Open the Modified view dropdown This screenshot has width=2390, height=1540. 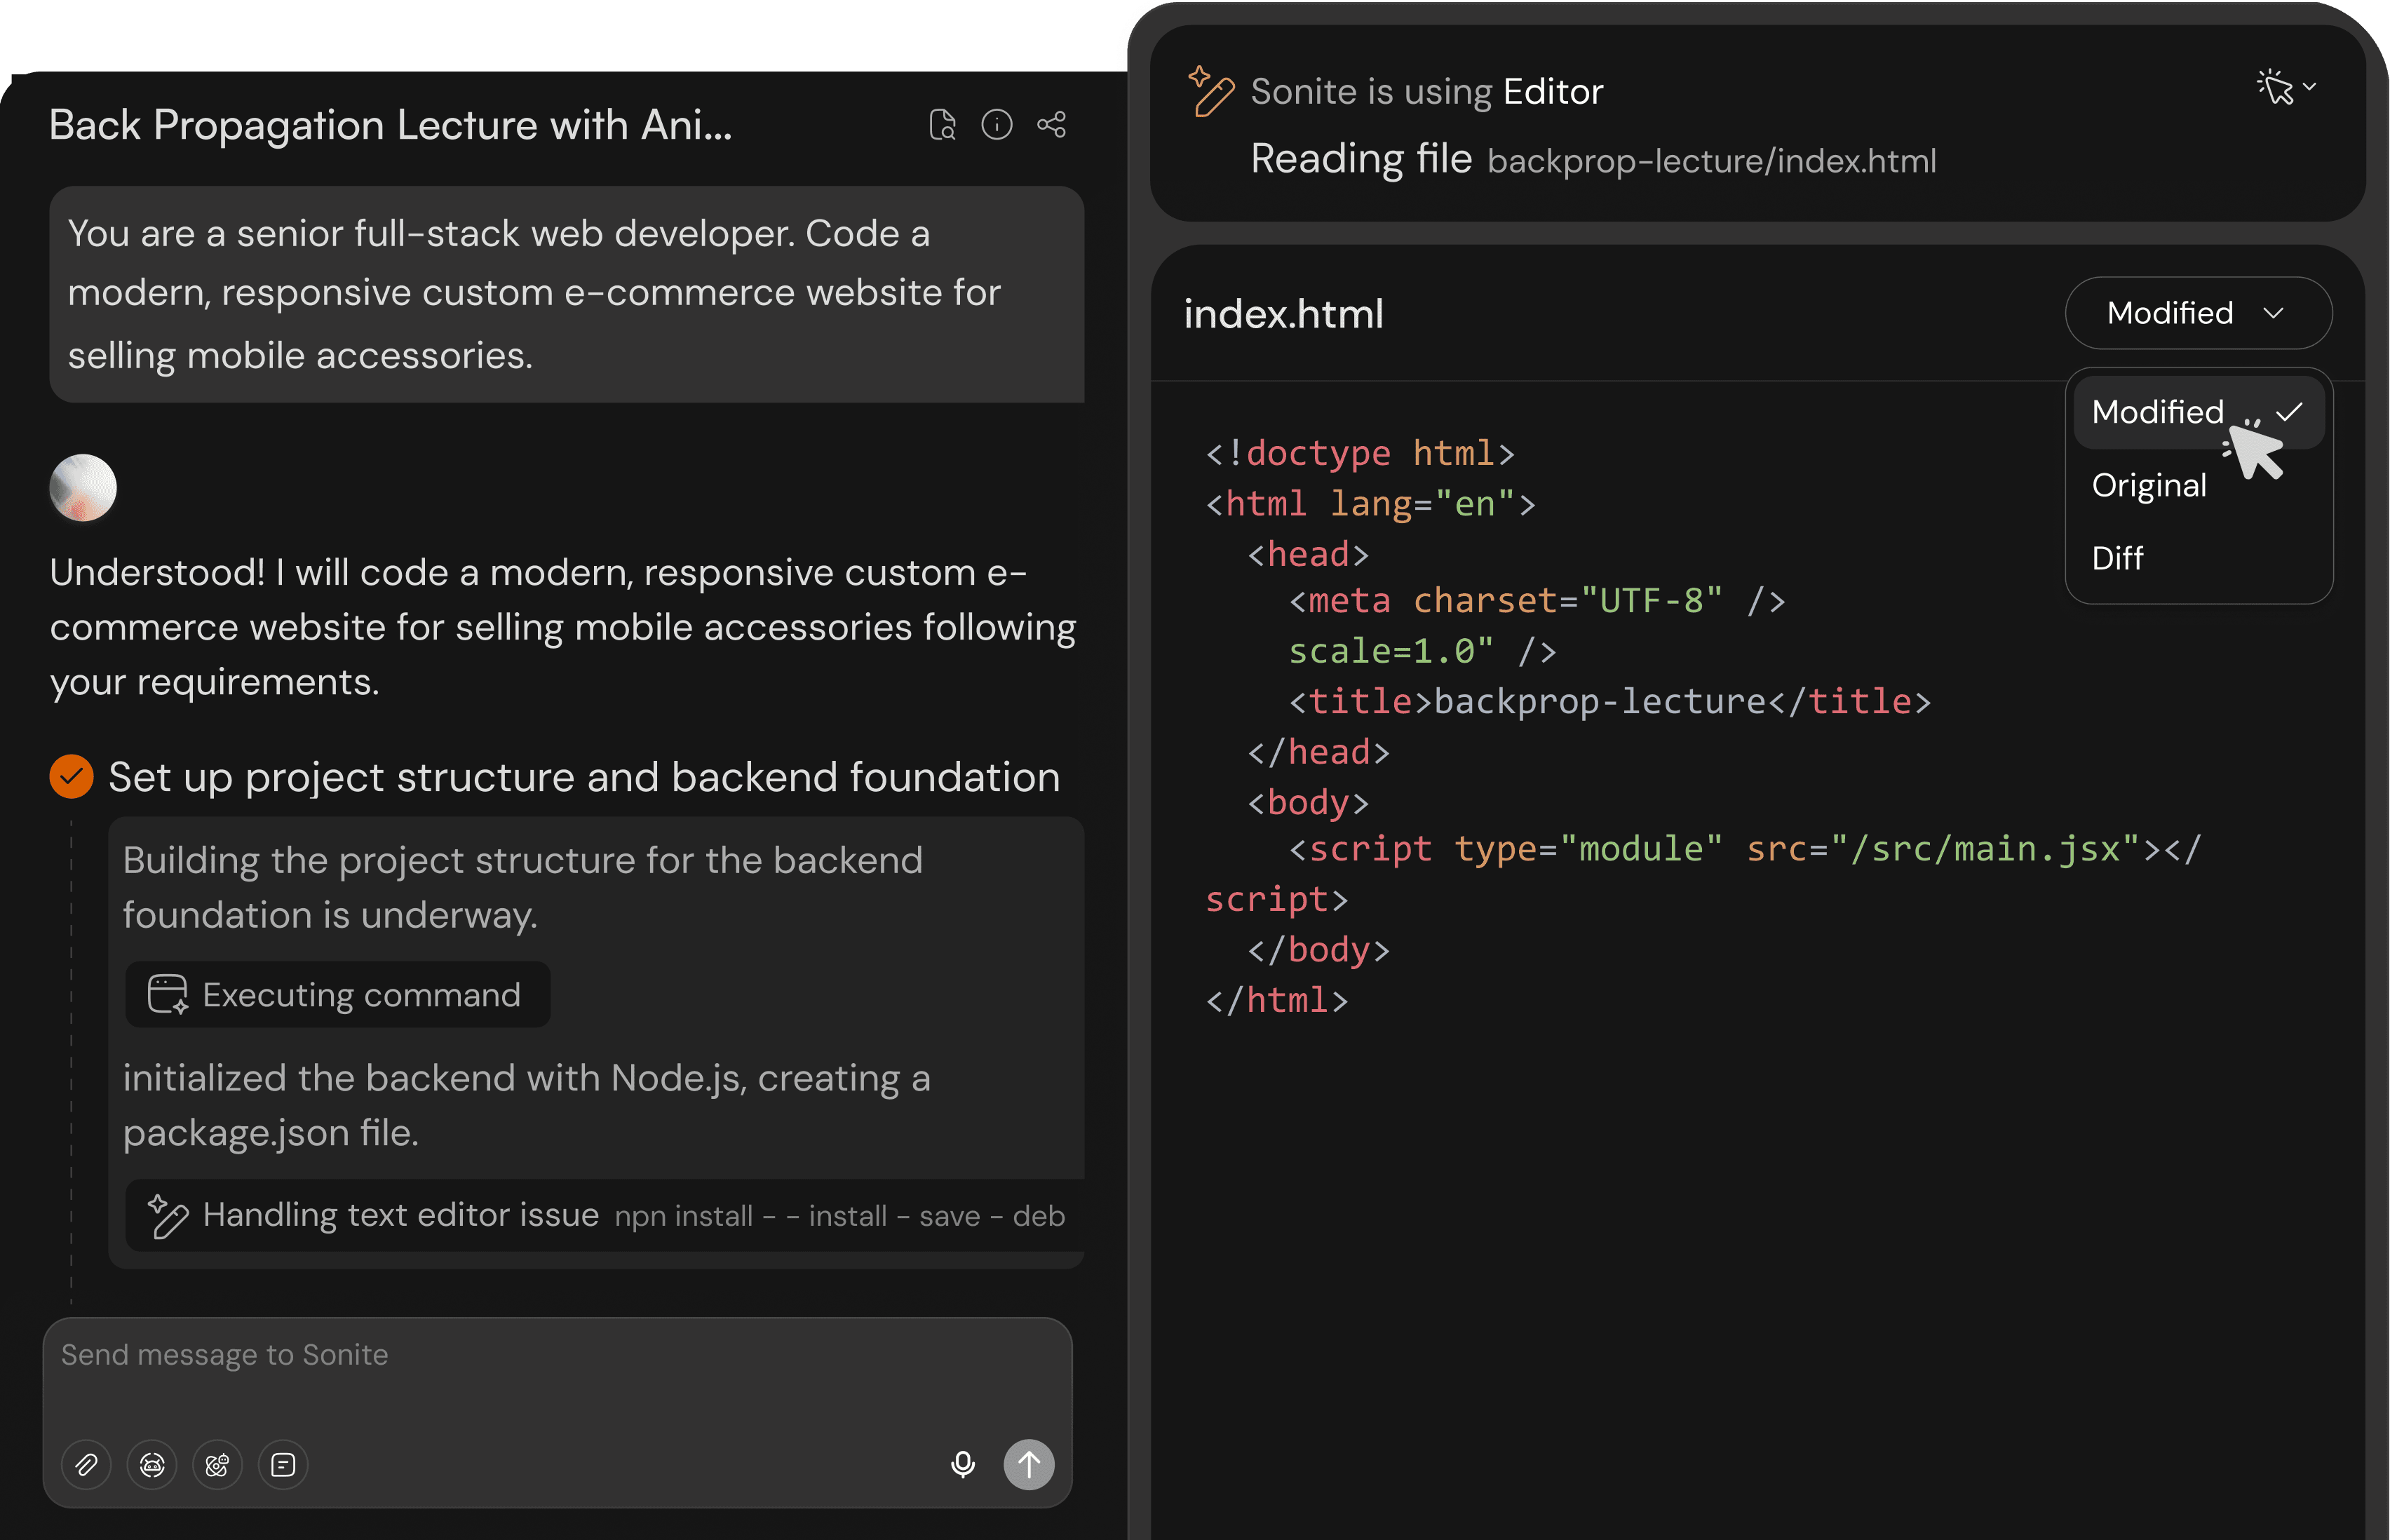pyautogui.click(x=2198, y=313)
